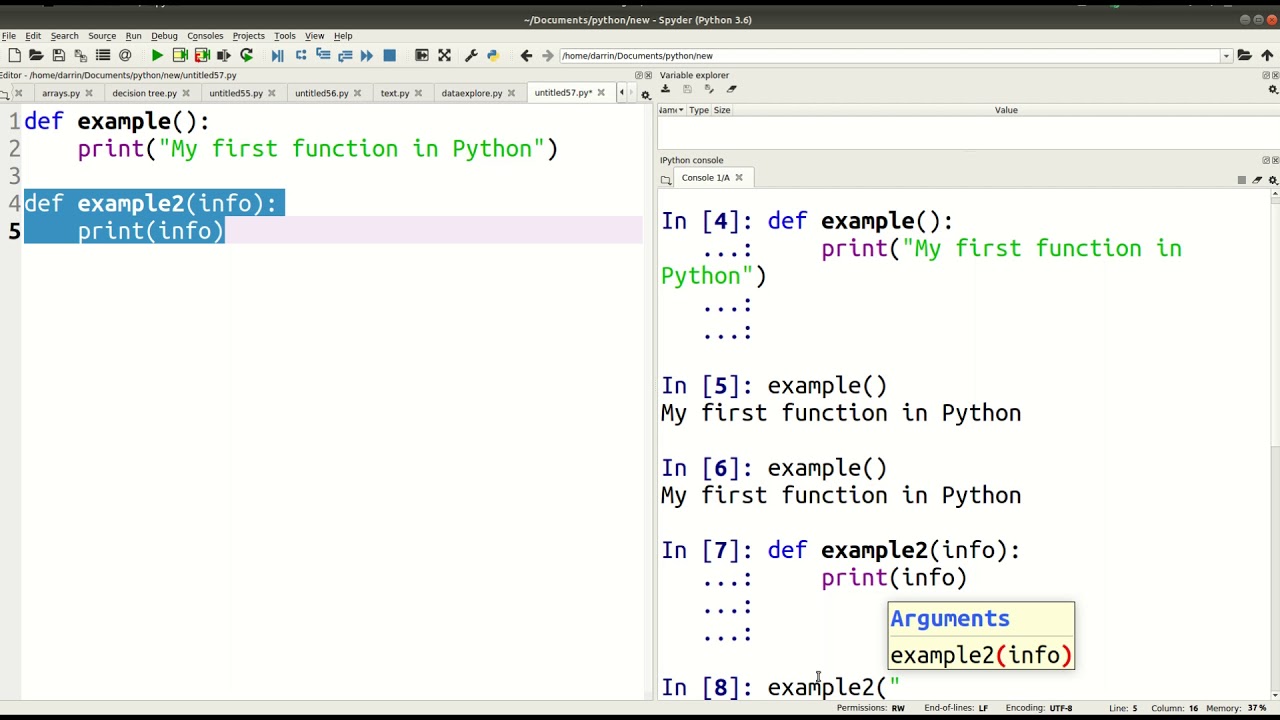Screen dimensions: 1280x720
Task: Run the file with the green play icon
Action: [x=157, y=56]
